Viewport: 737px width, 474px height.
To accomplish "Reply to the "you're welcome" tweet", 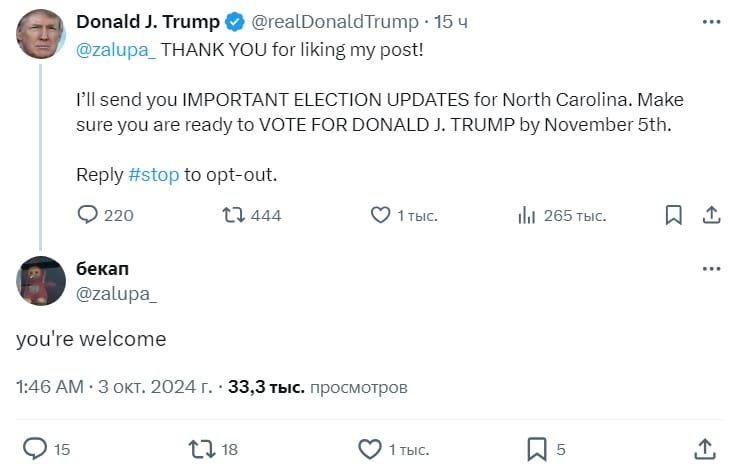I will click(35, 449).
